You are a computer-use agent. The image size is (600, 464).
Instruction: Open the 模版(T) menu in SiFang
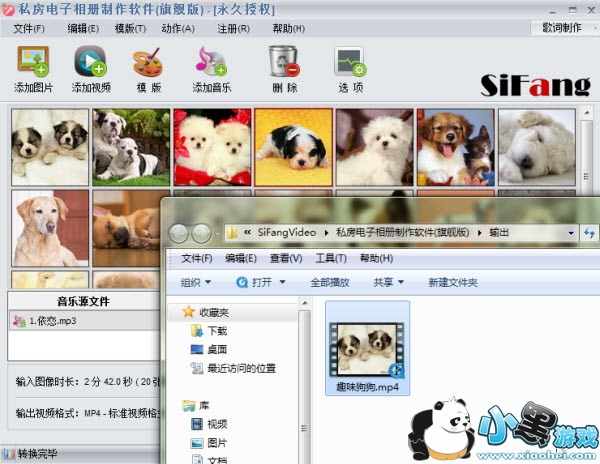(x=130, y=28)
